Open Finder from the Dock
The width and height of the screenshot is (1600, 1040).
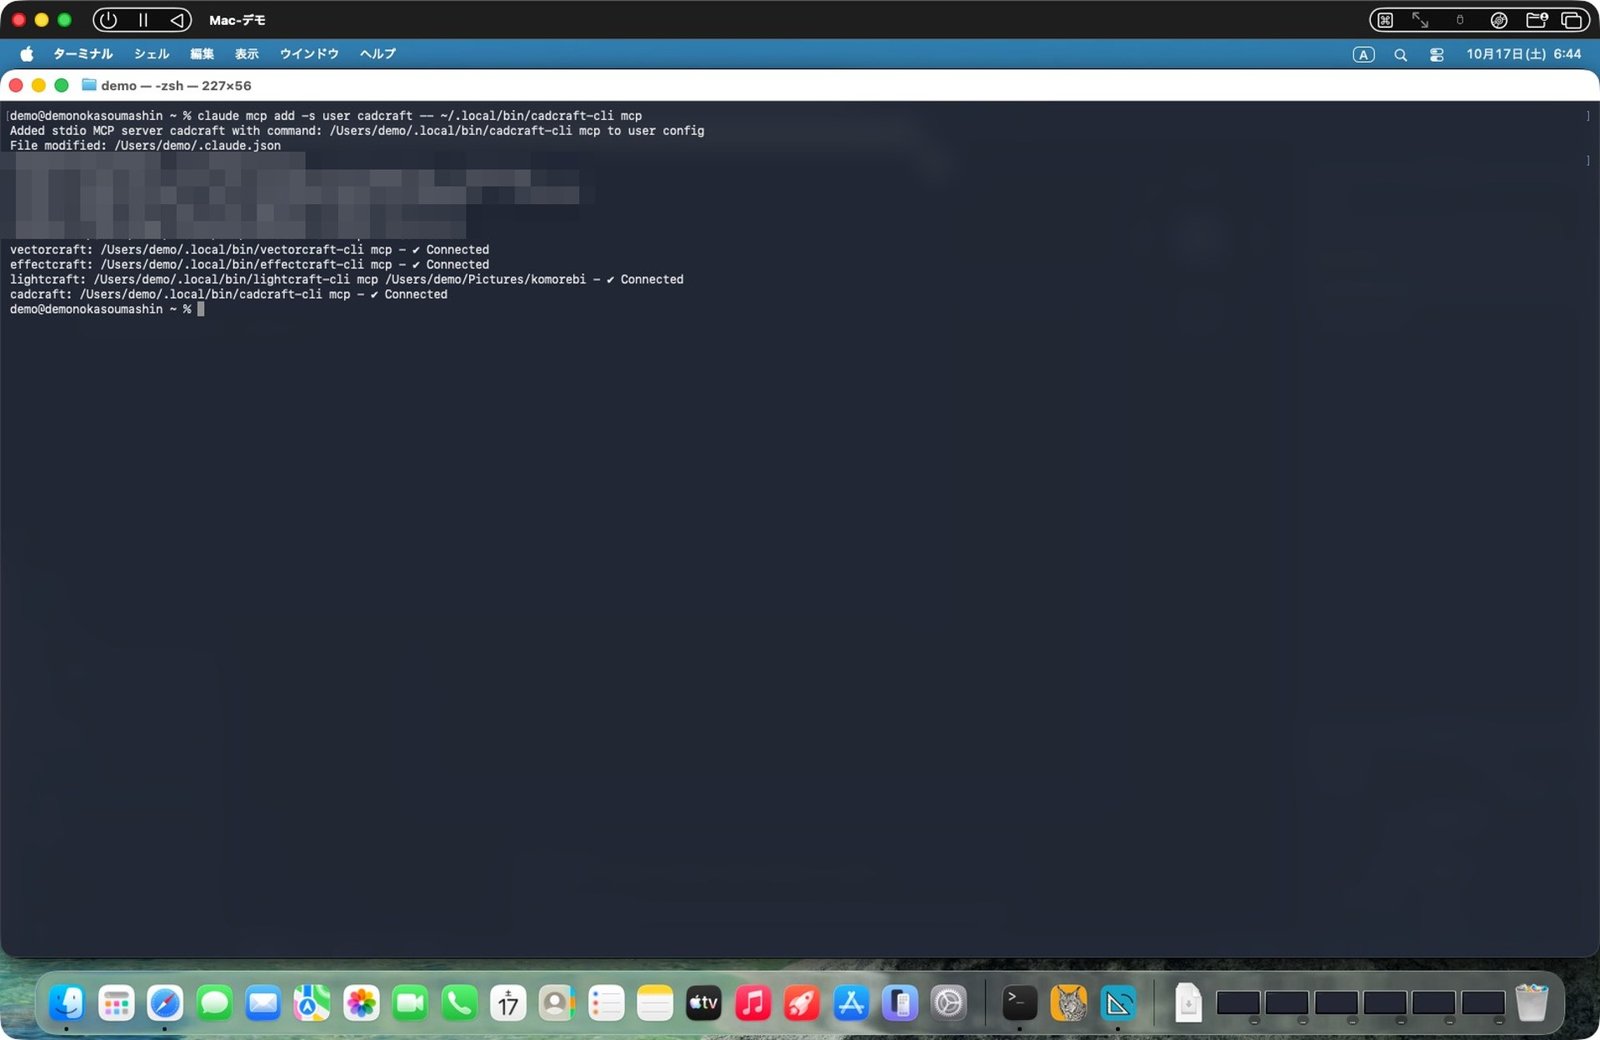[x=67, y=1003]
